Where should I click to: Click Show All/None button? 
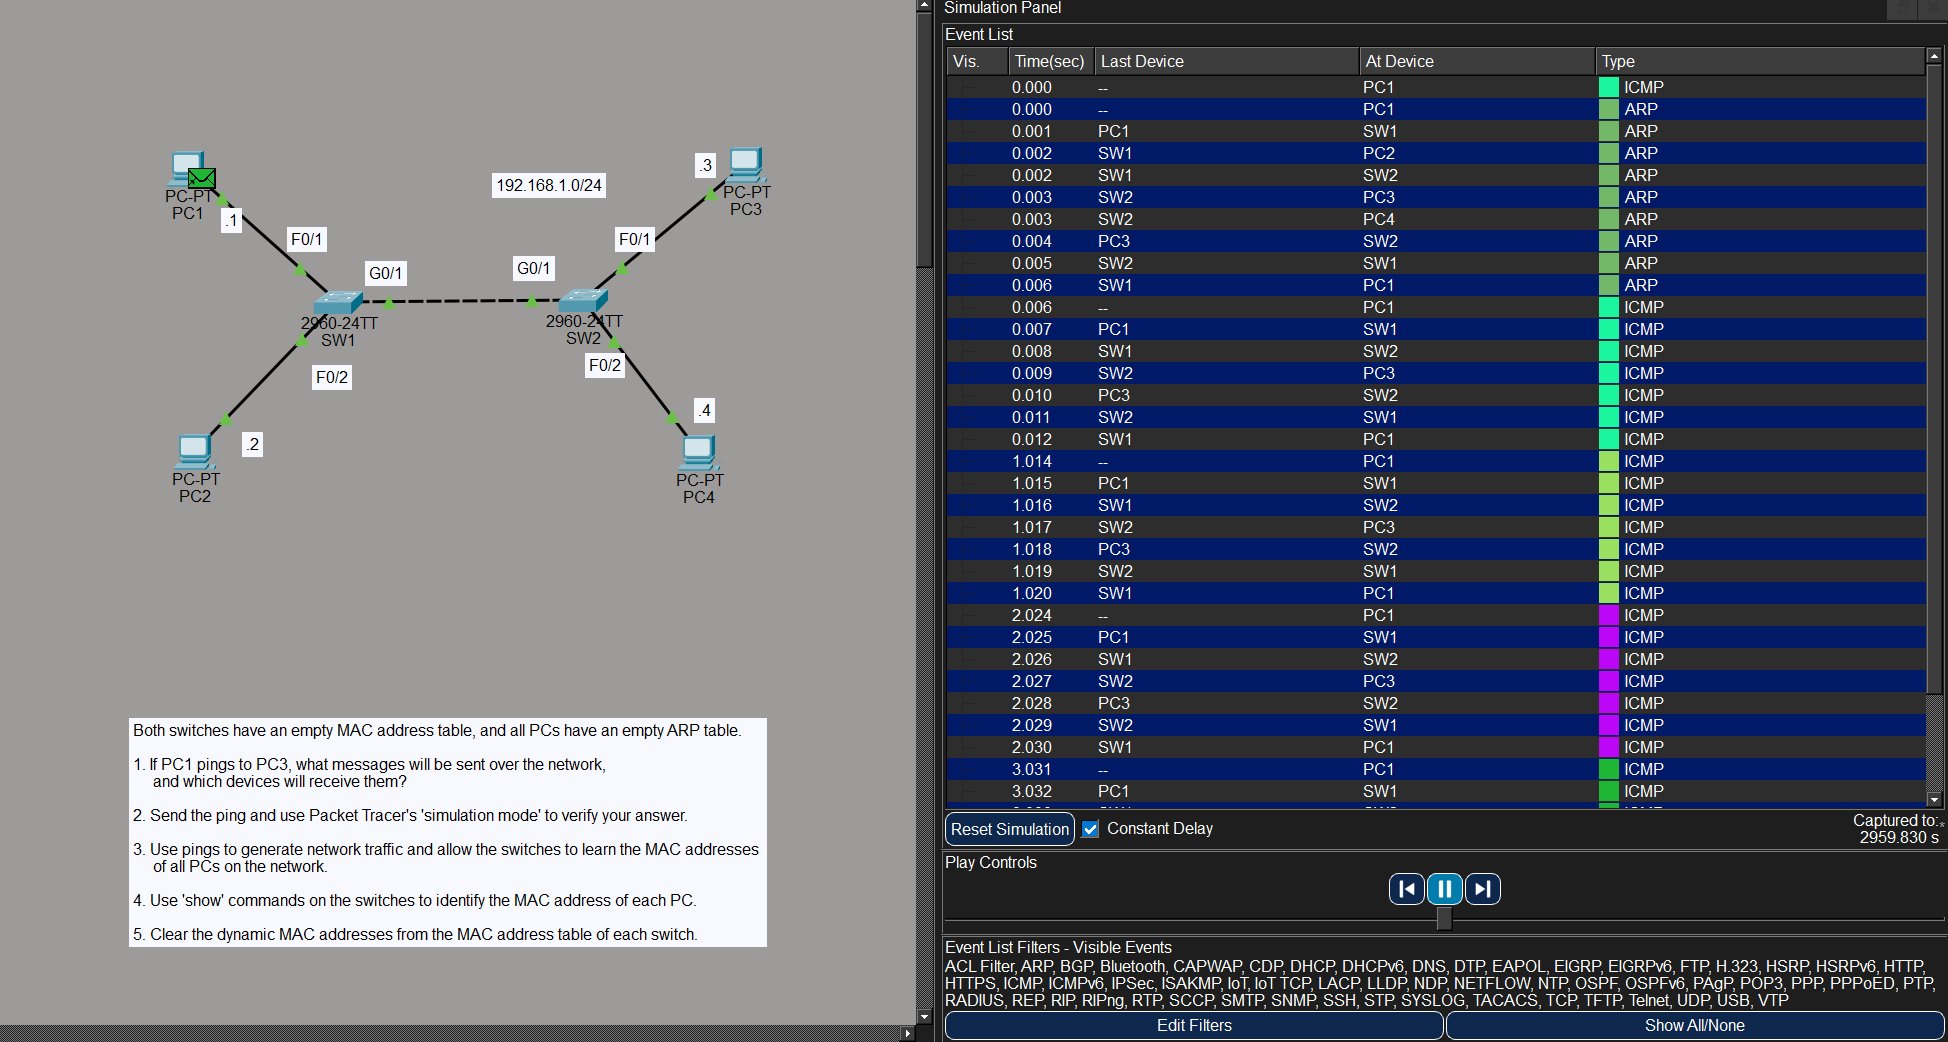(1694, 1025)
